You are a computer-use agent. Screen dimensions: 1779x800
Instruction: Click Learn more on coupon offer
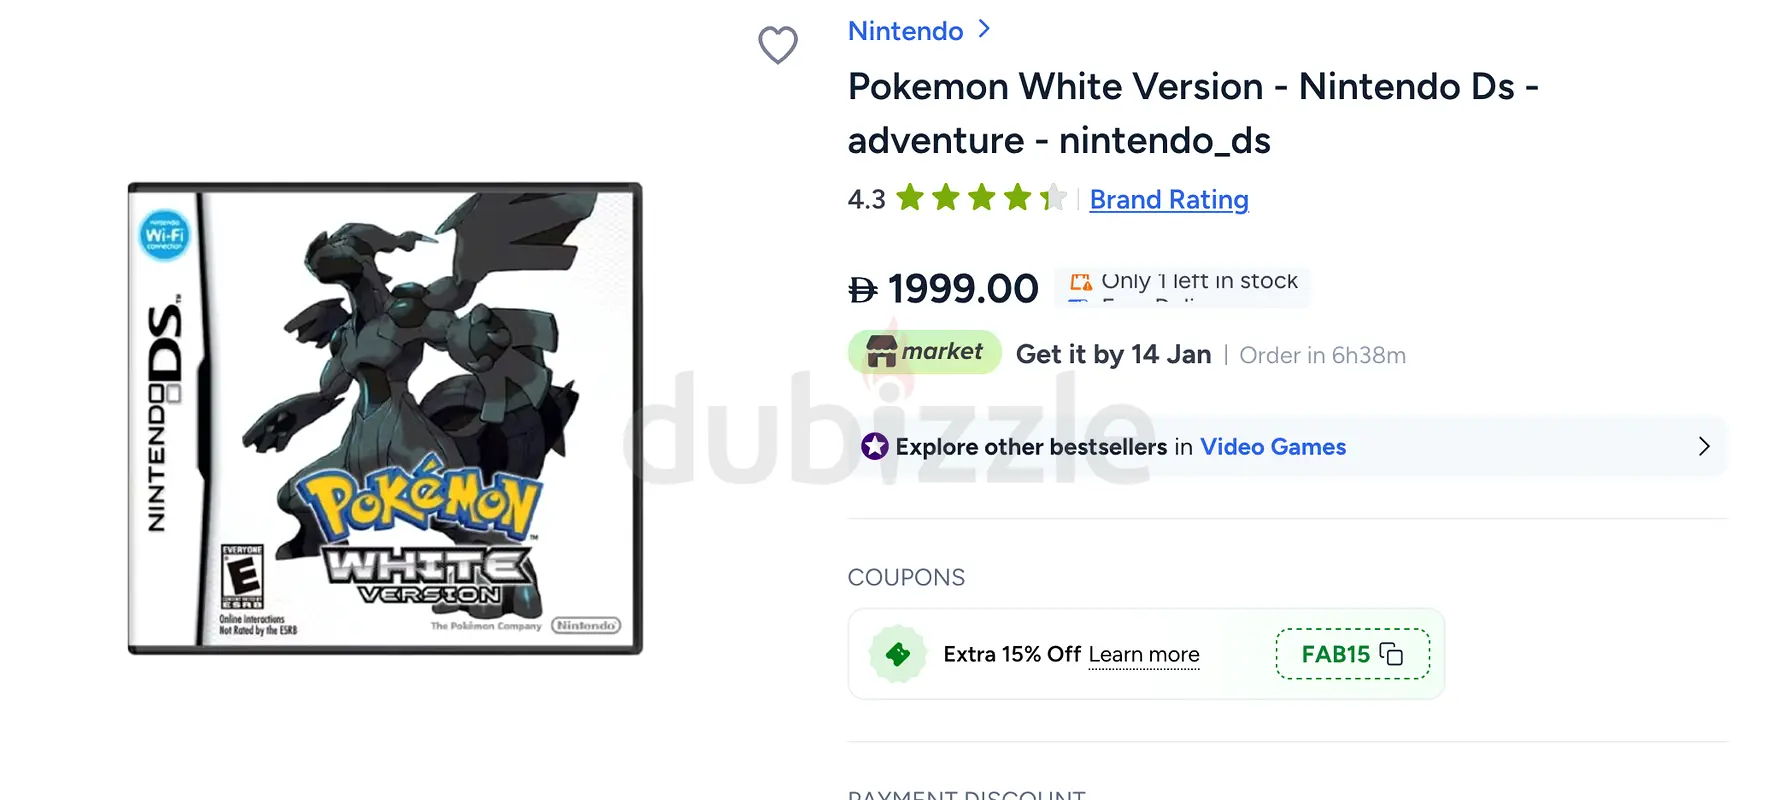[x=1144, y=655]
